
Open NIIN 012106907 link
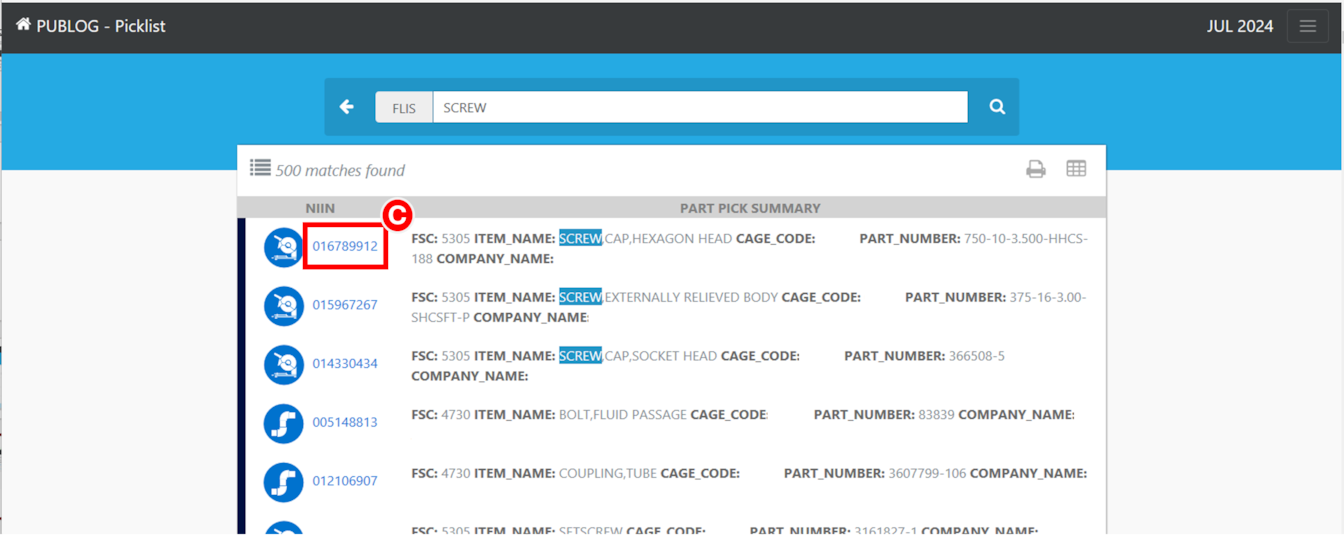[x=345, y=481]
